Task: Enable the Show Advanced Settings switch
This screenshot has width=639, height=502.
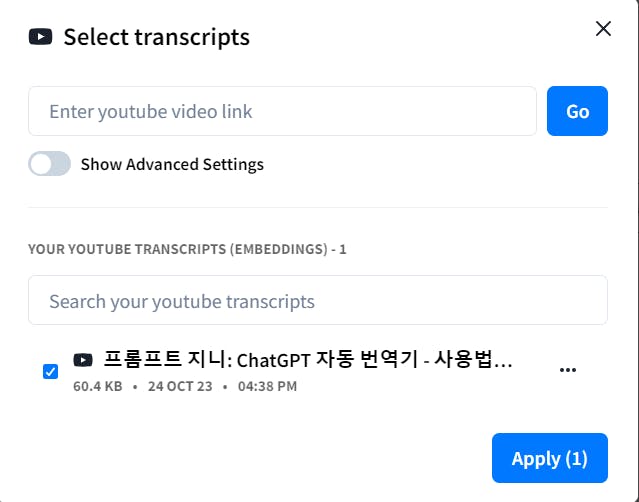Action: tap(49, 164)
